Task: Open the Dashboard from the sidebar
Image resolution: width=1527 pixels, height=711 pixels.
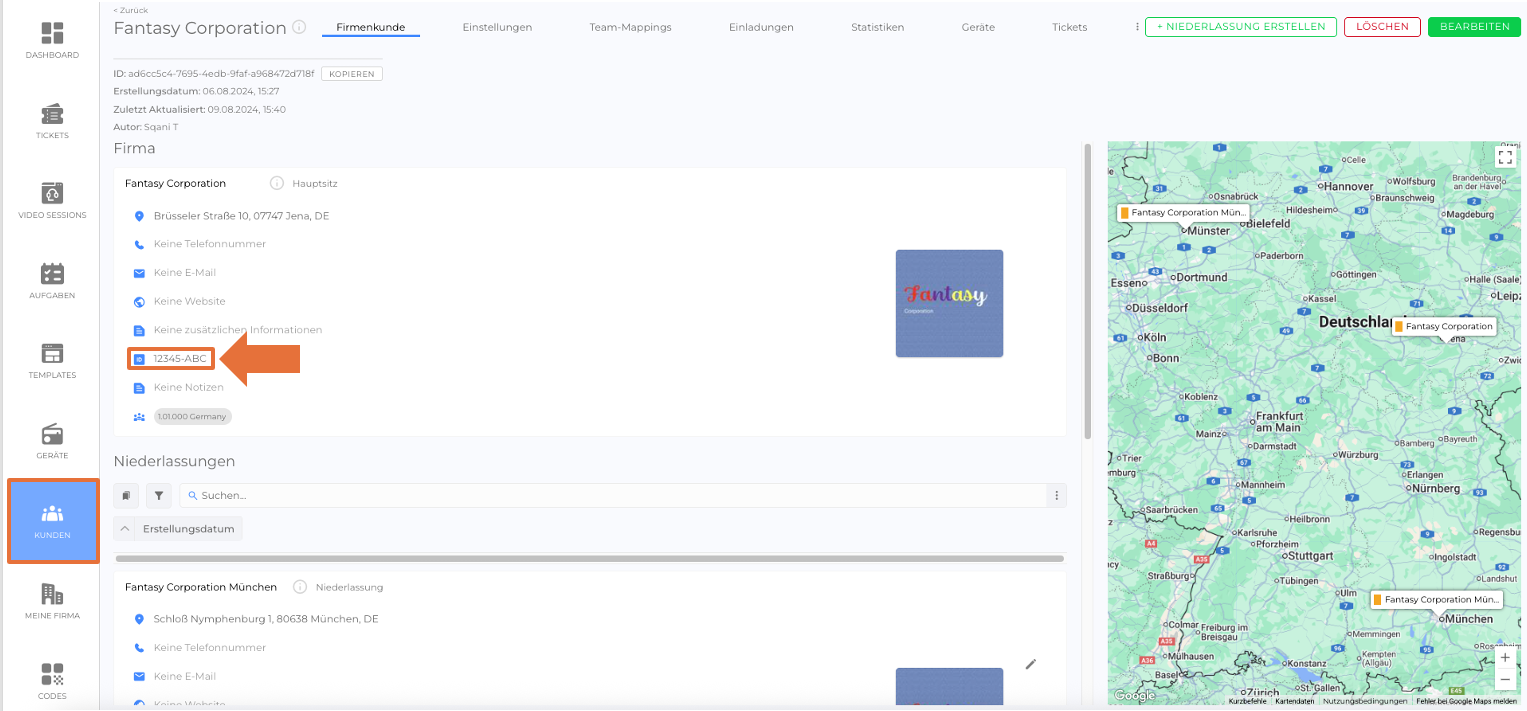Action: [x=52, y=40]
